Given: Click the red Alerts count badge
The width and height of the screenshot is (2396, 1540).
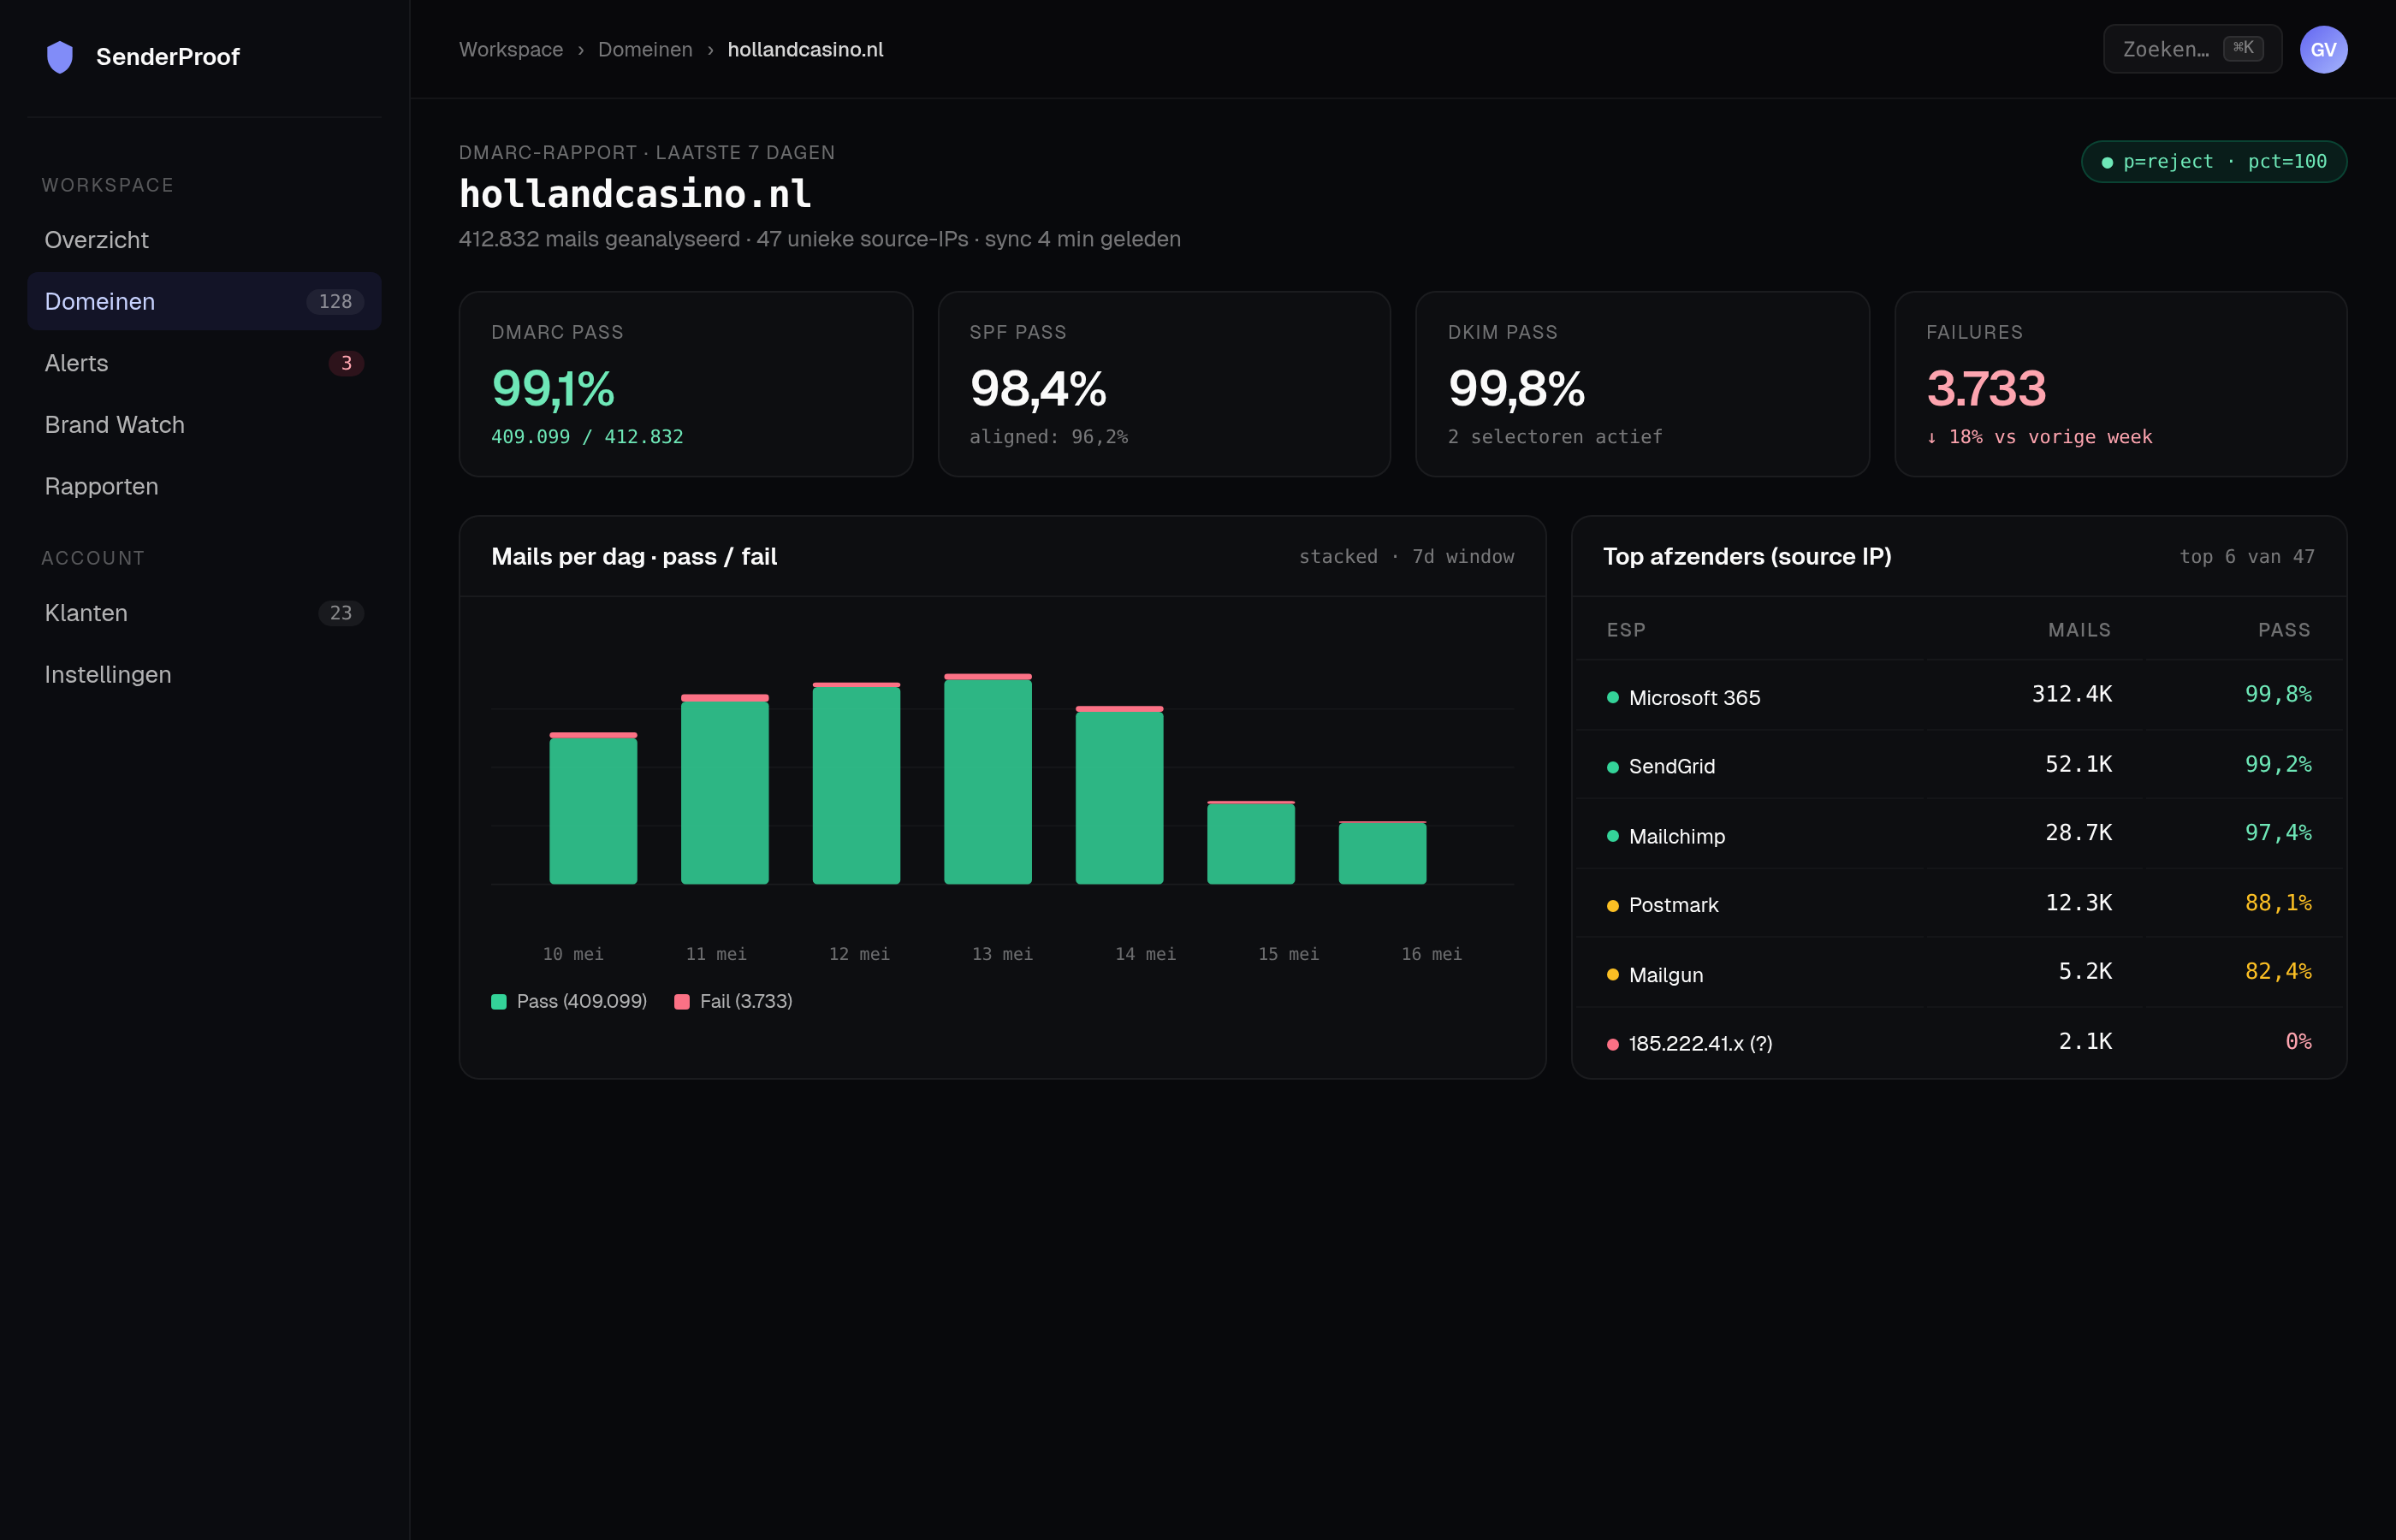Looking at the screenshot, I should pyautogui.click(x=346, y=363).
